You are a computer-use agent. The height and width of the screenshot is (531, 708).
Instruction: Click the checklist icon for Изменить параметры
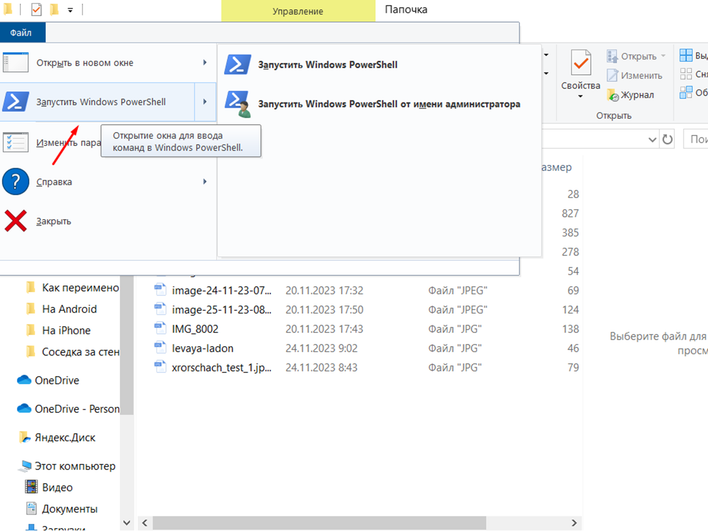(16, 142)
